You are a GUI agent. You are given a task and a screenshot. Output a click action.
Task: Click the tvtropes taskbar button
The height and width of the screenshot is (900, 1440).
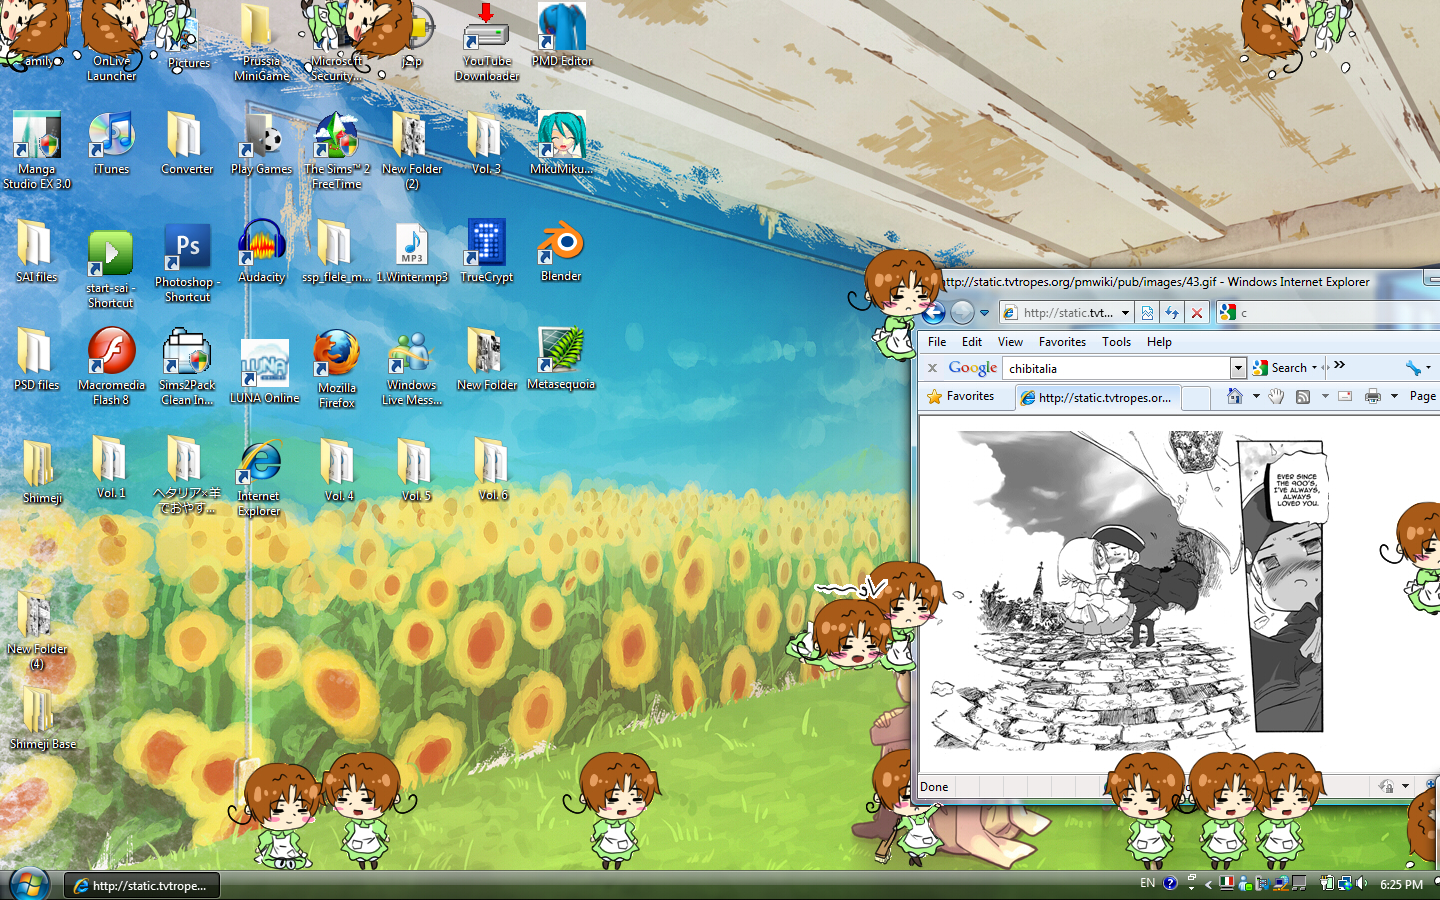tap(140, 885)
